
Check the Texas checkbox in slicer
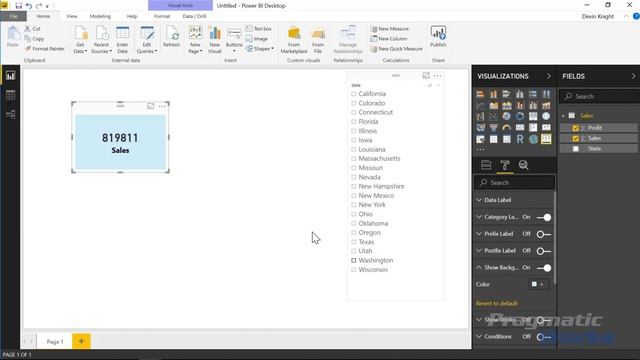(x=353, y=242)
